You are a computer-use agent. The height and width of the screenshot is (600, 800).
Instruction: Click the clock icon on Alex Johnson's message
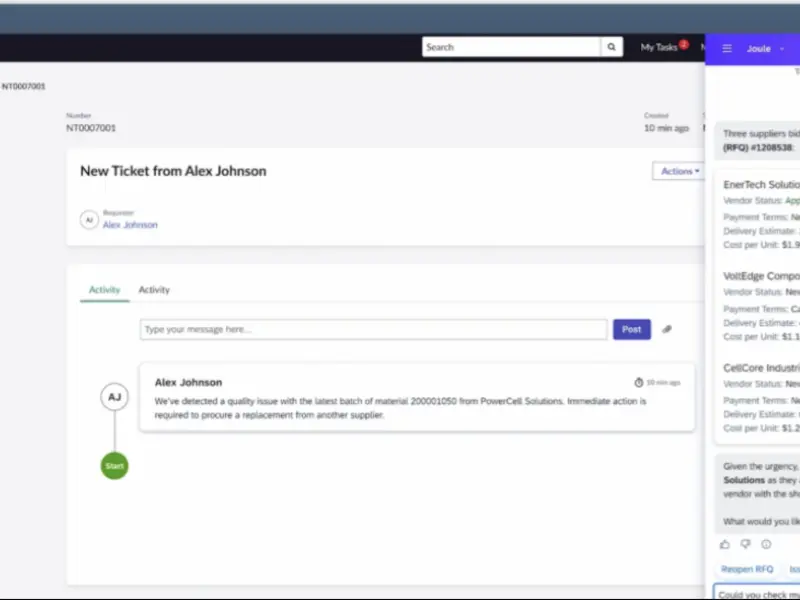[x=639, y=383]
